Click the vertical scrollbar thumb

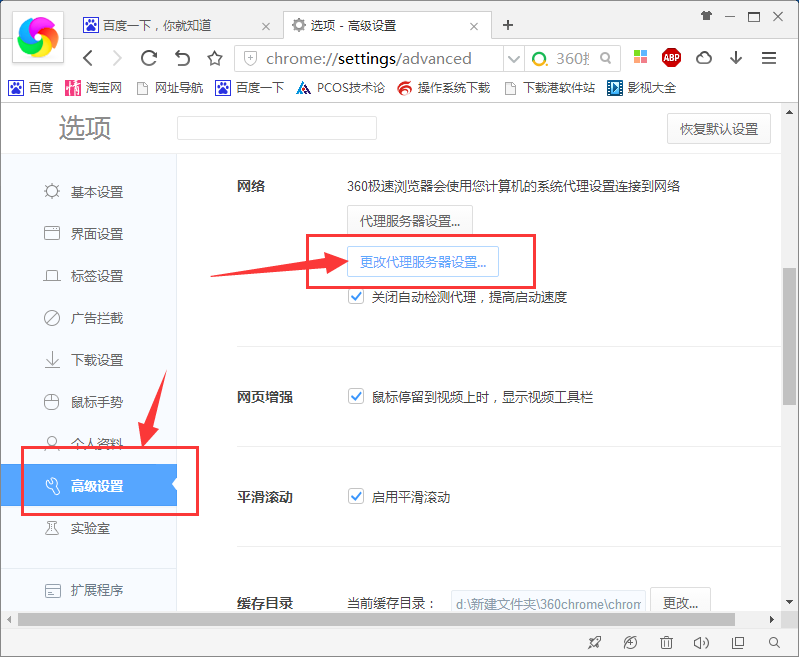pyautogui.click(x=789, y=336)
